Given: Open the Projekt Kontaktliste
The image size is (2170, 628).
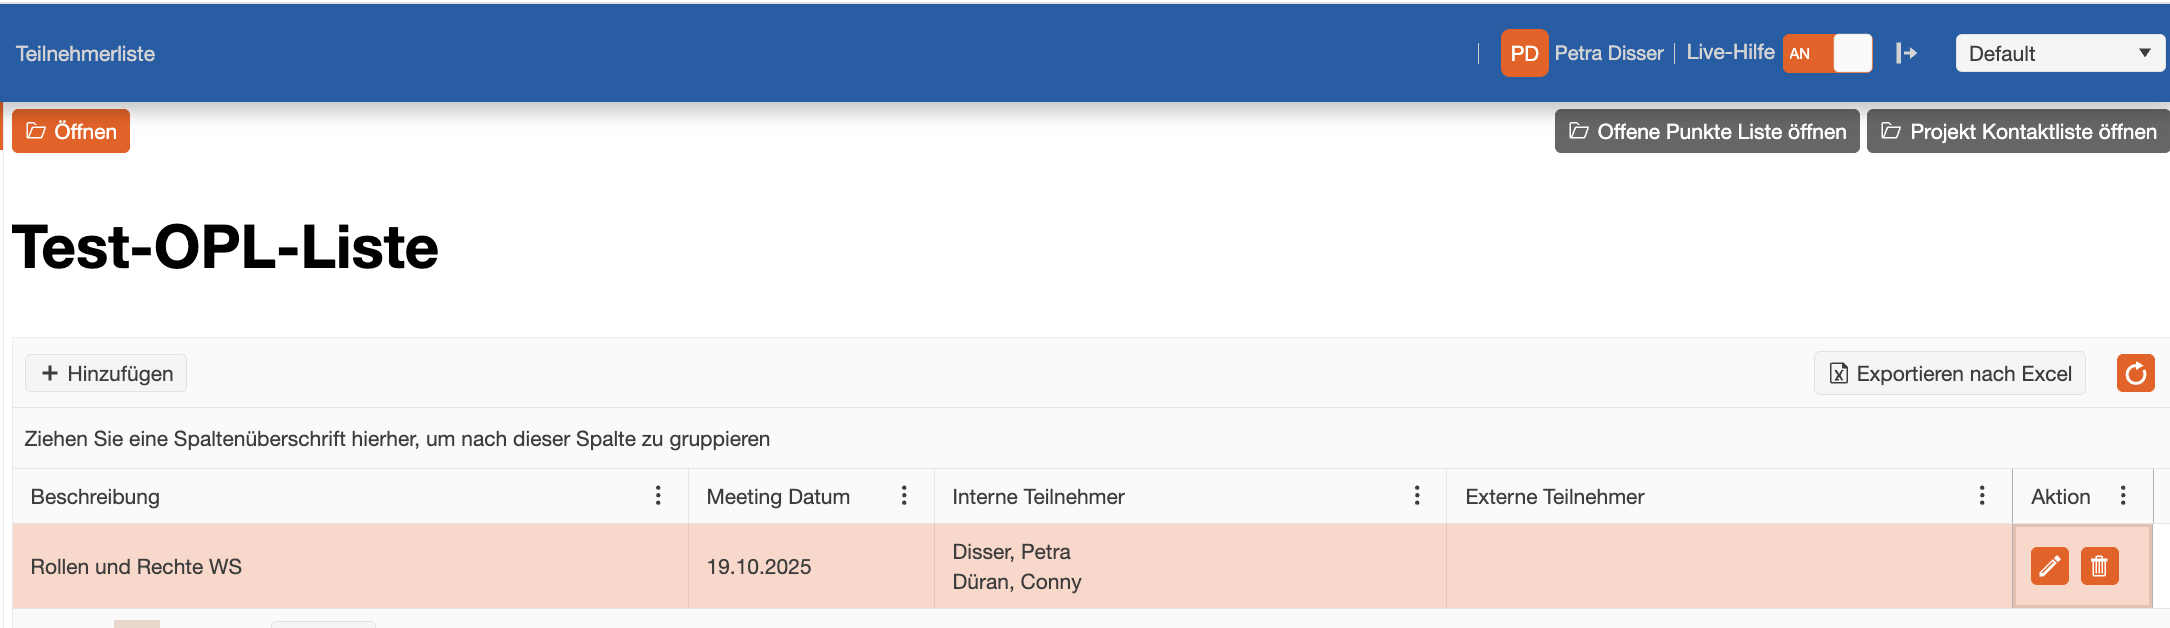Looking at the screenshot, I should [2017, 131].
